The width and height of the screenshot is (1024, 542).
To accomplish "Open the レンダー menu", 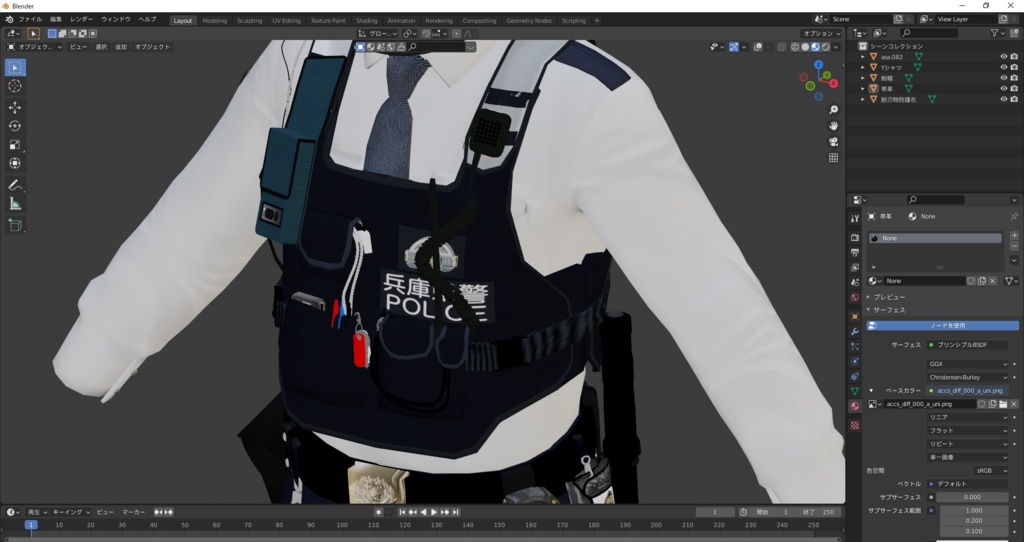I will pyautogui.click(x=81, y=20).
